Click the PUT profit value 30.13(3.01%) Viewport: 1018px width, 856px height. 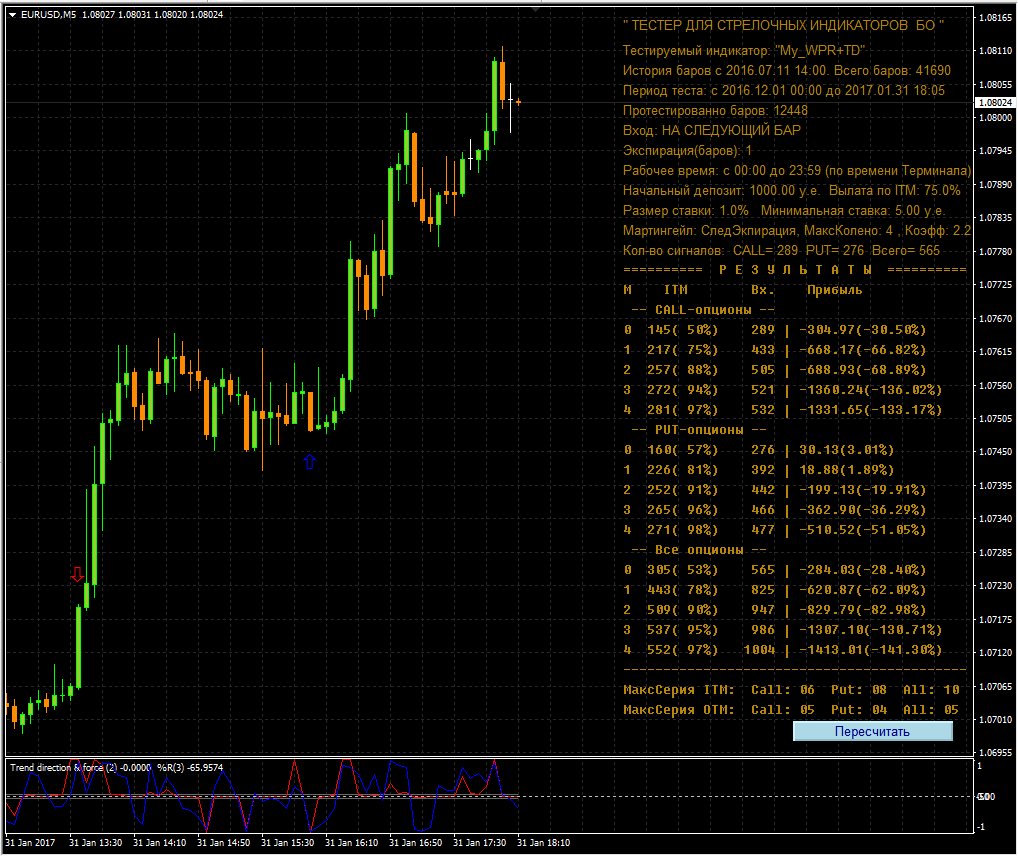tap(846, 450)
